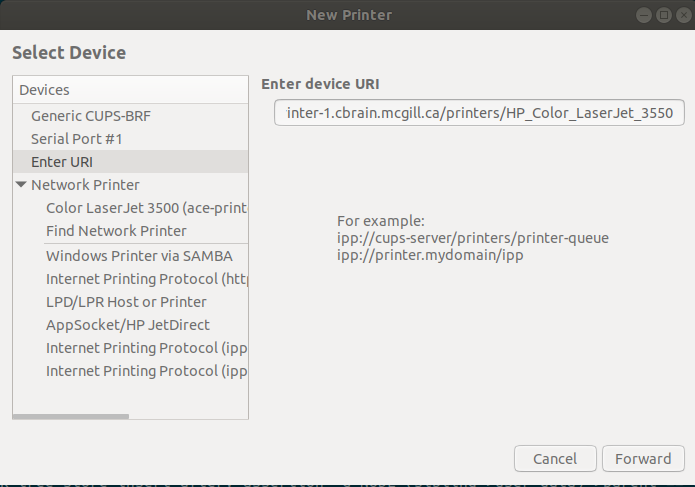Select Generic CUPS-BRF device

[x=90, y=116]
